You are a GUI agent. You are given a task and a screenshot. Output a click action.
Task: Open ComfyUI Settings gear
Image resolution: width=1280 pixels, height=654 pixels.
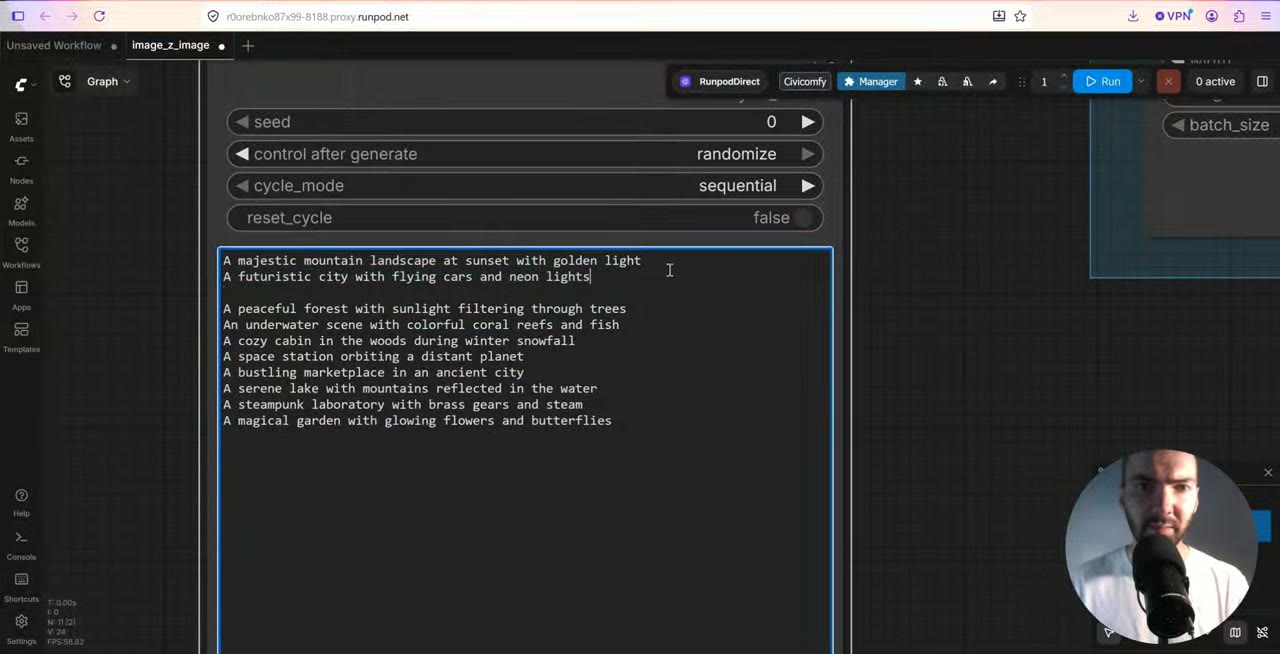click(21, 629)
